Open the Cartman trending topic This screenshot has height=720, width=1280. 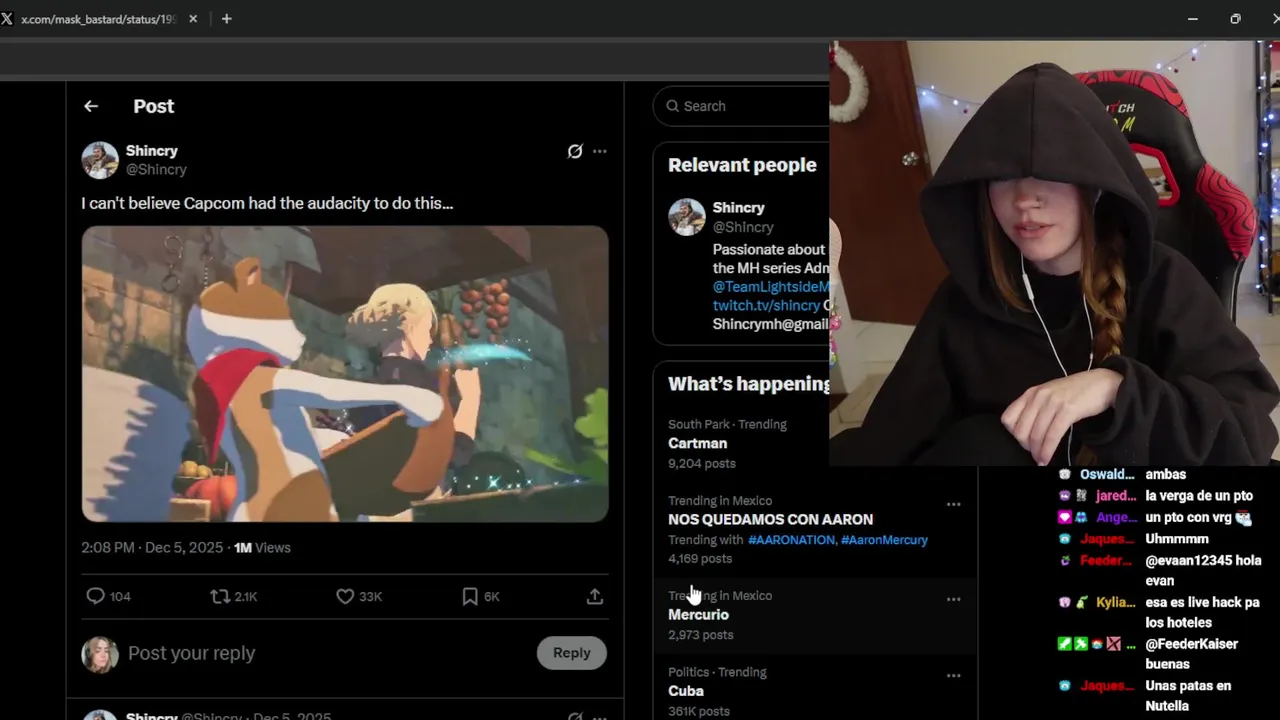[x=698, y=443]
